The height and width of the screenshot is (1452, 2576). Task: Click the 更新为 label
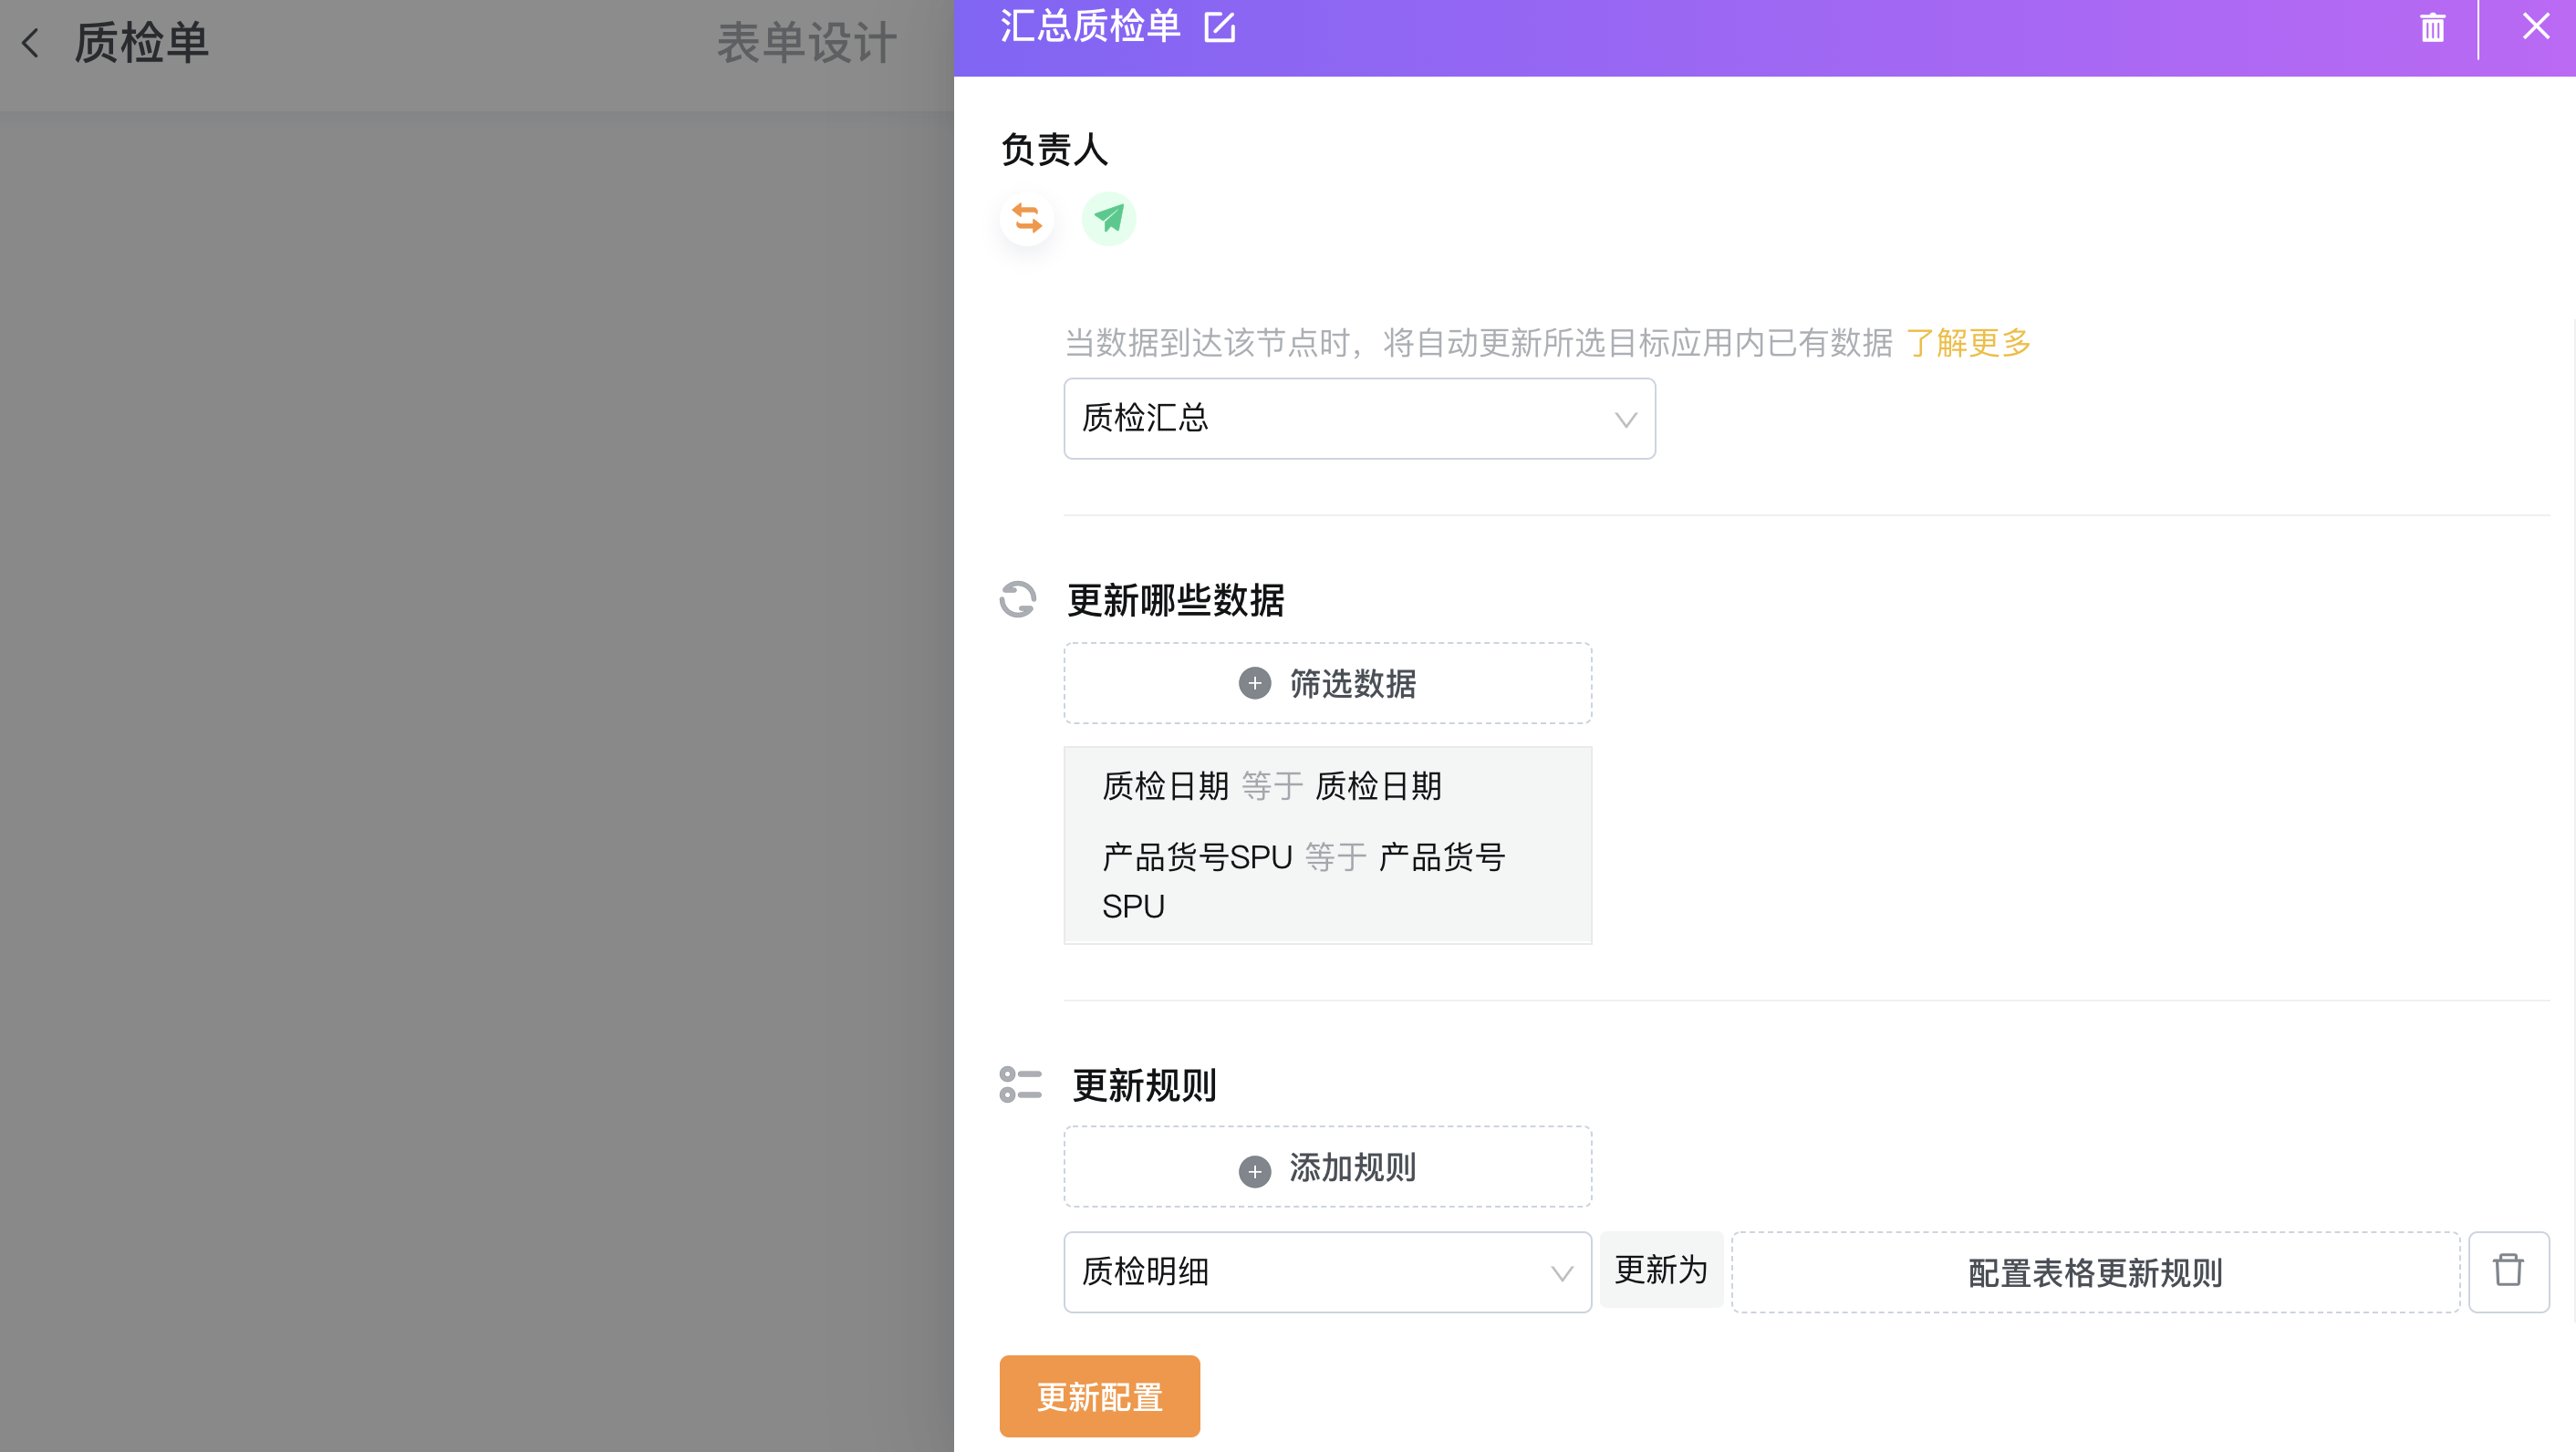(x=1661, y=1270)
